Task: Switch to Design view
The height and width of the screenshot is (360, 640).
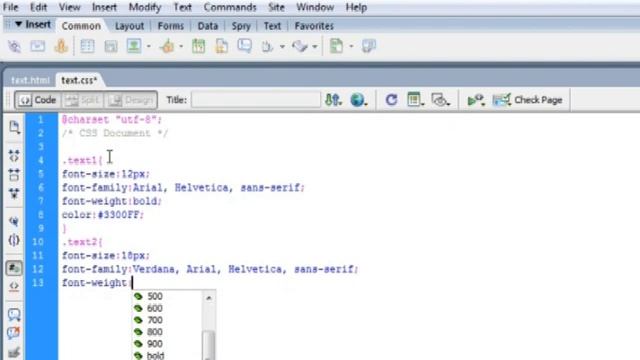Action: coord(131,100)
